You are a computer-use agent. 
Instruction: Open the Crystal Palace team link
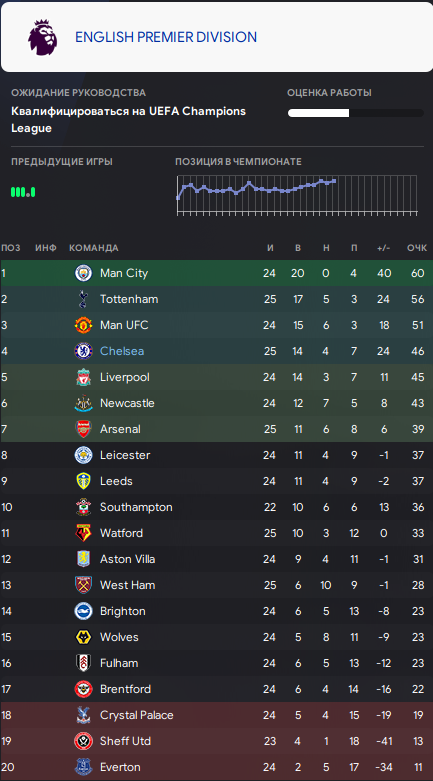point(137,715)
